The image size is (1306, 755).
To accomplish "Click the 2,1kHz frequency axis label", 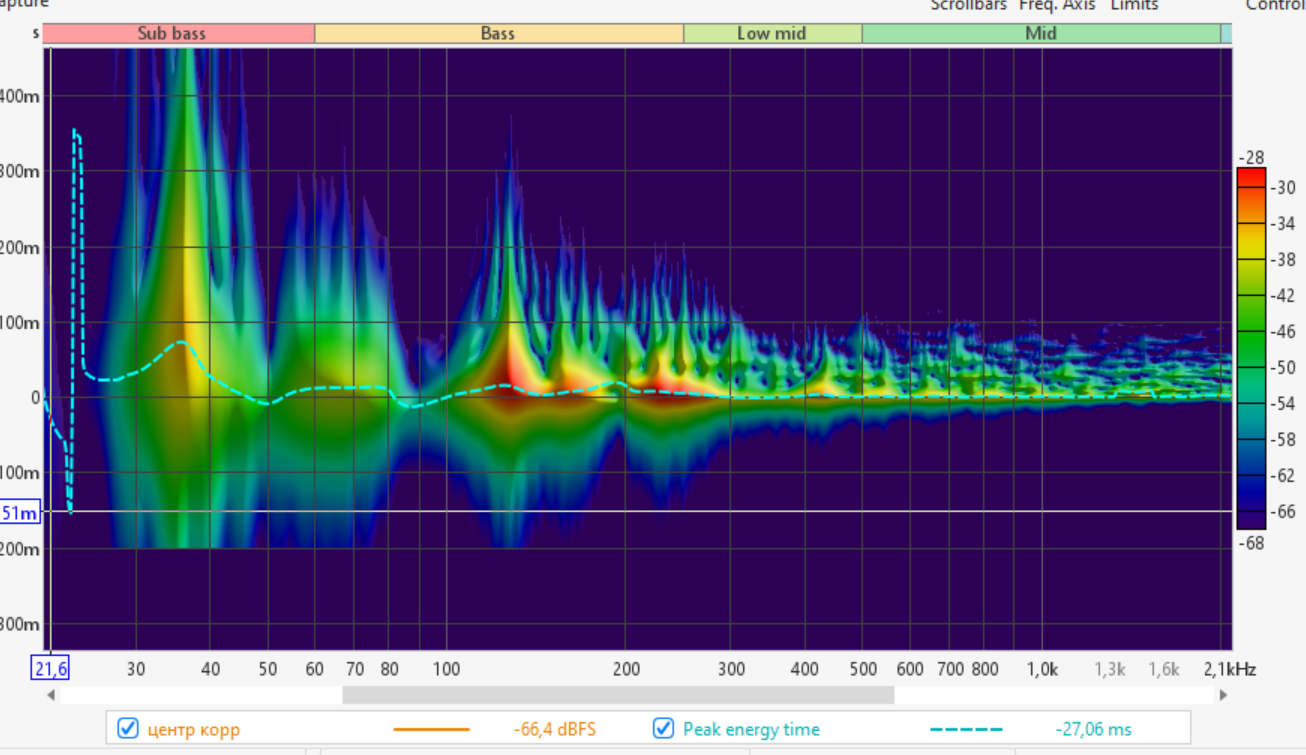I will 1231,669.
